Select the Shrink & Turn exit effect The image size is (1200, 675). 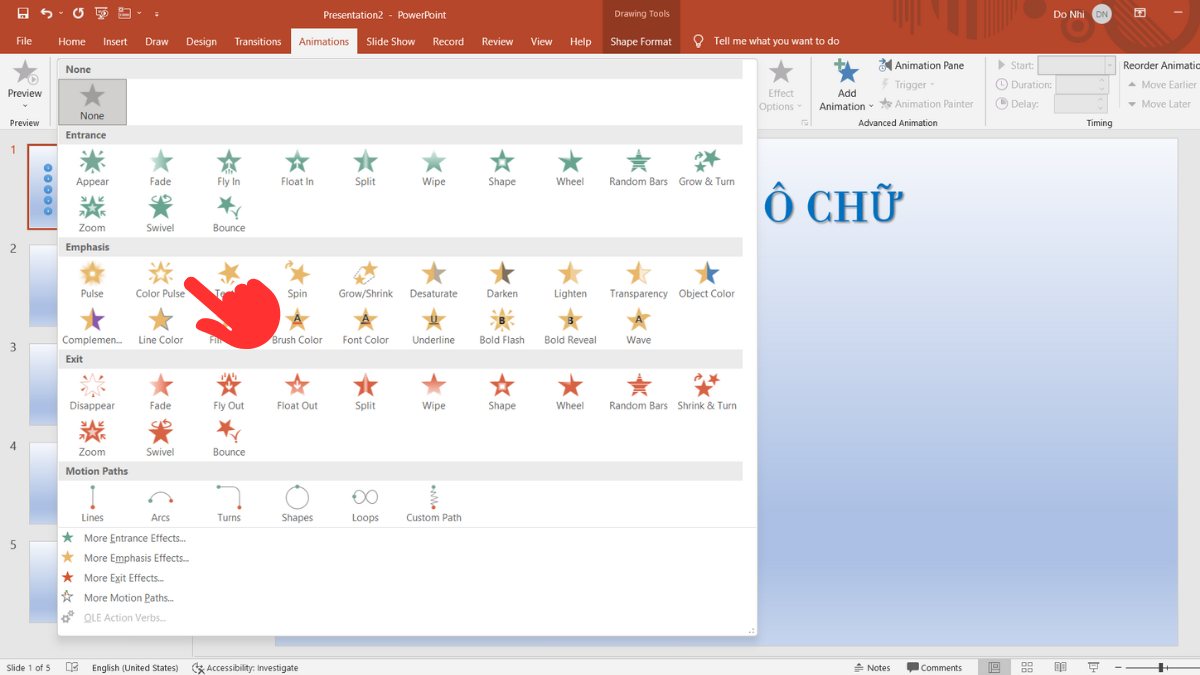click(707, 392)
